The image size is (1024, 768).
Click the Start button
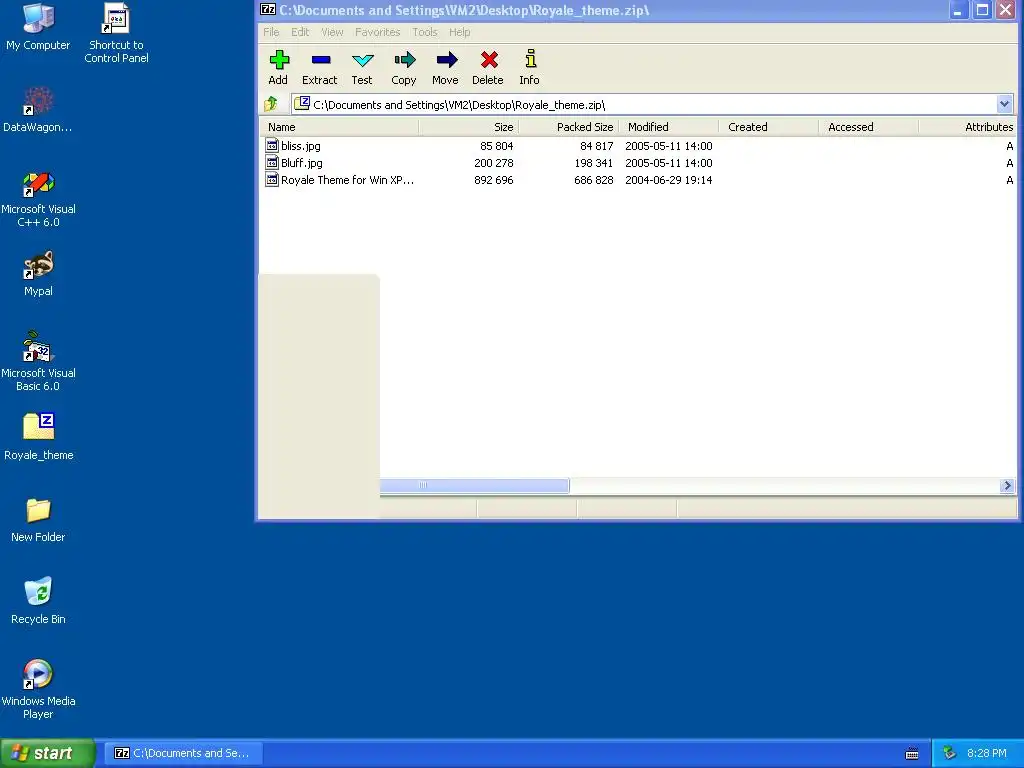point(47,753)
